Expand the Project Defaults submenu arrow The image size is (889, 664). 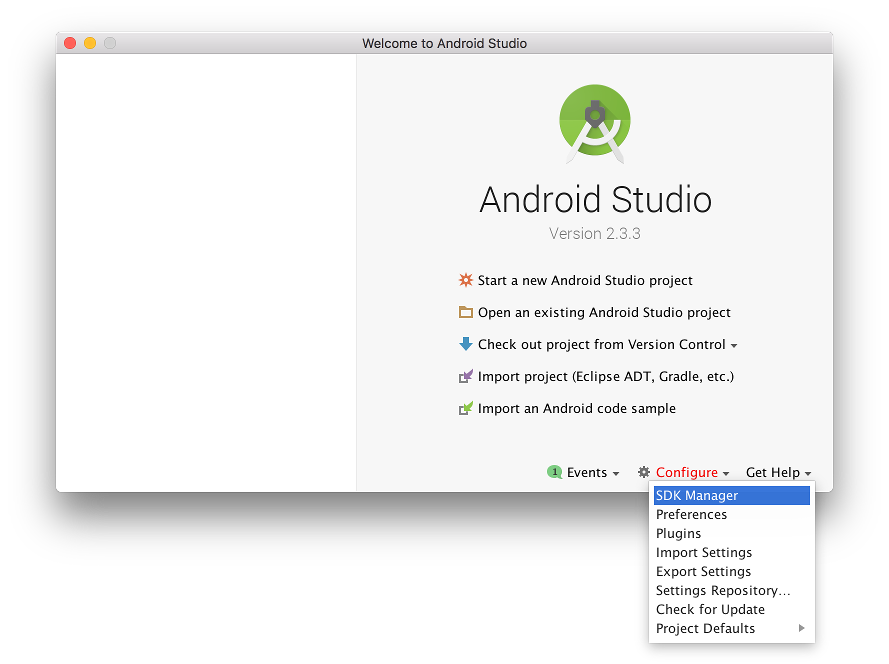801,628
